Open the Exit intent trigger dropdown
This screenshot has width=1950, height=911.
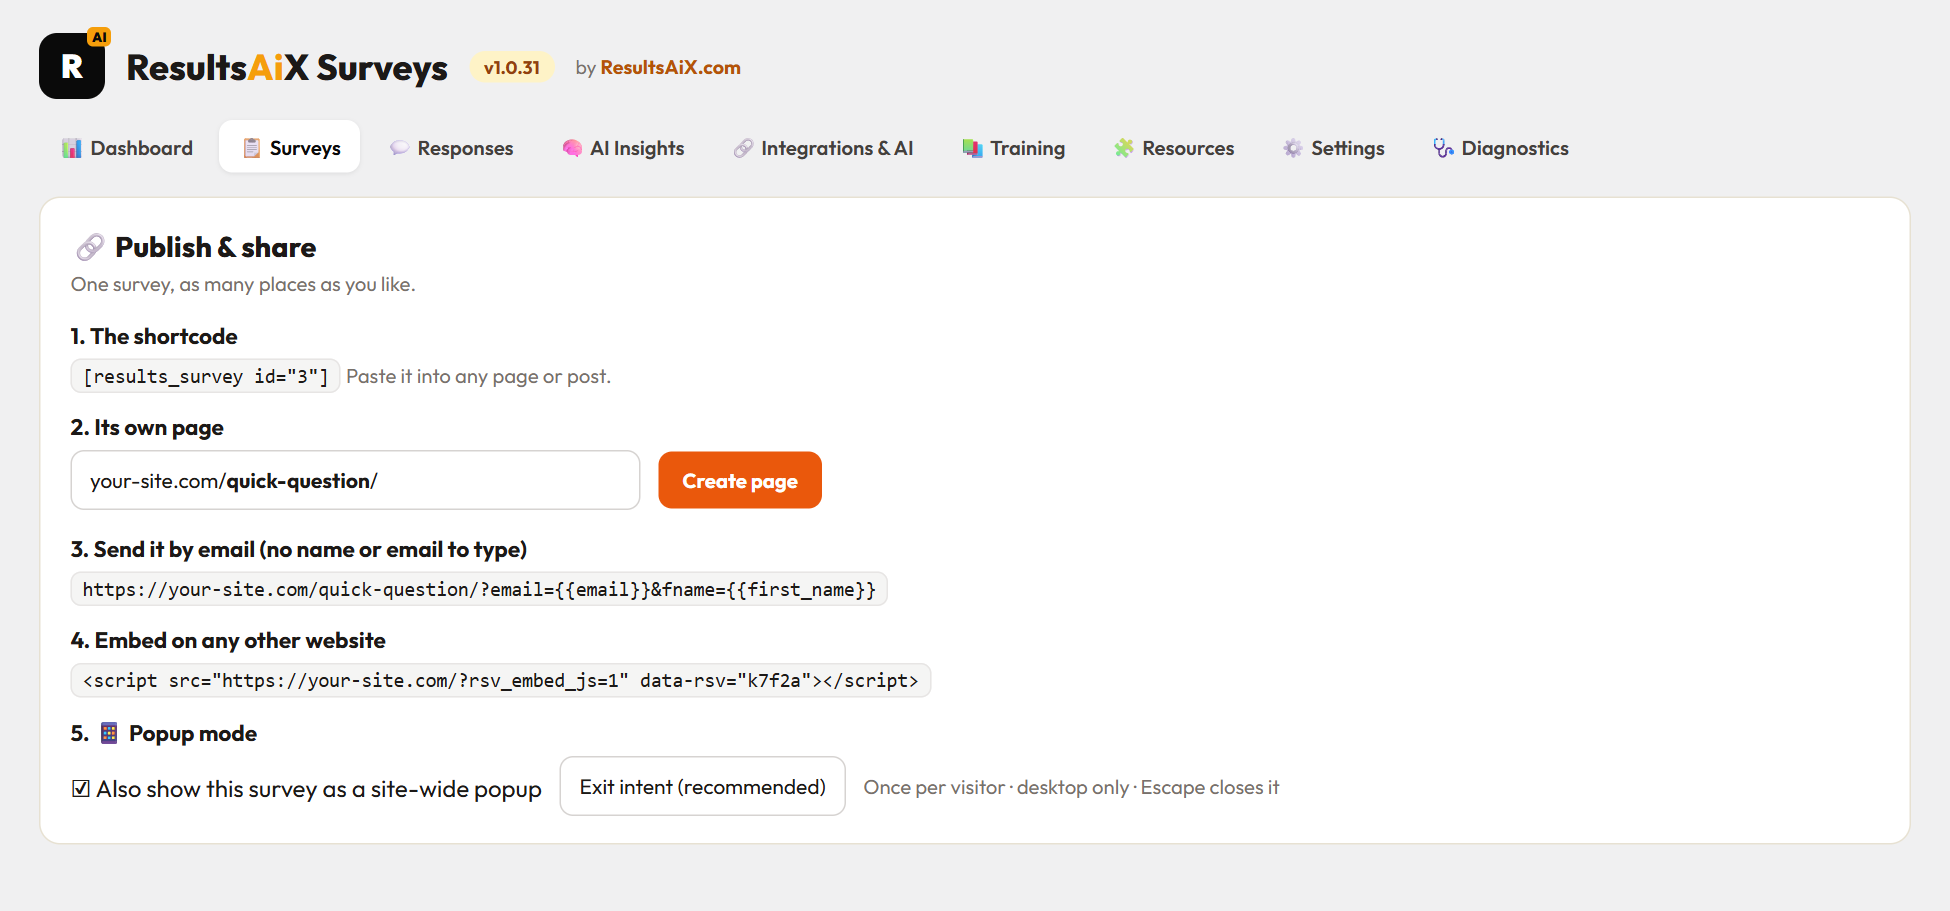702,786
